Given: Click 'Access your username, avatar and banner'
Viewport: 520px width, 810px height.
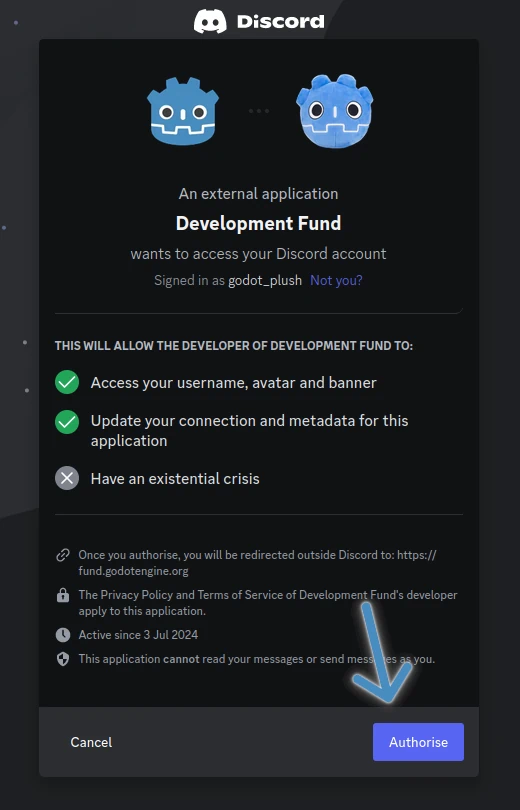Looking at the screenshot, I should [233, 383].
